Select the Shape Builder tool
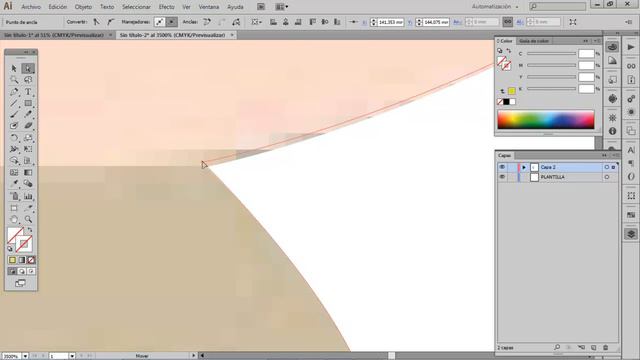Image resolution: width=640 pixels, height=360 pixels. pyautogui.click(x=14, y=161)
